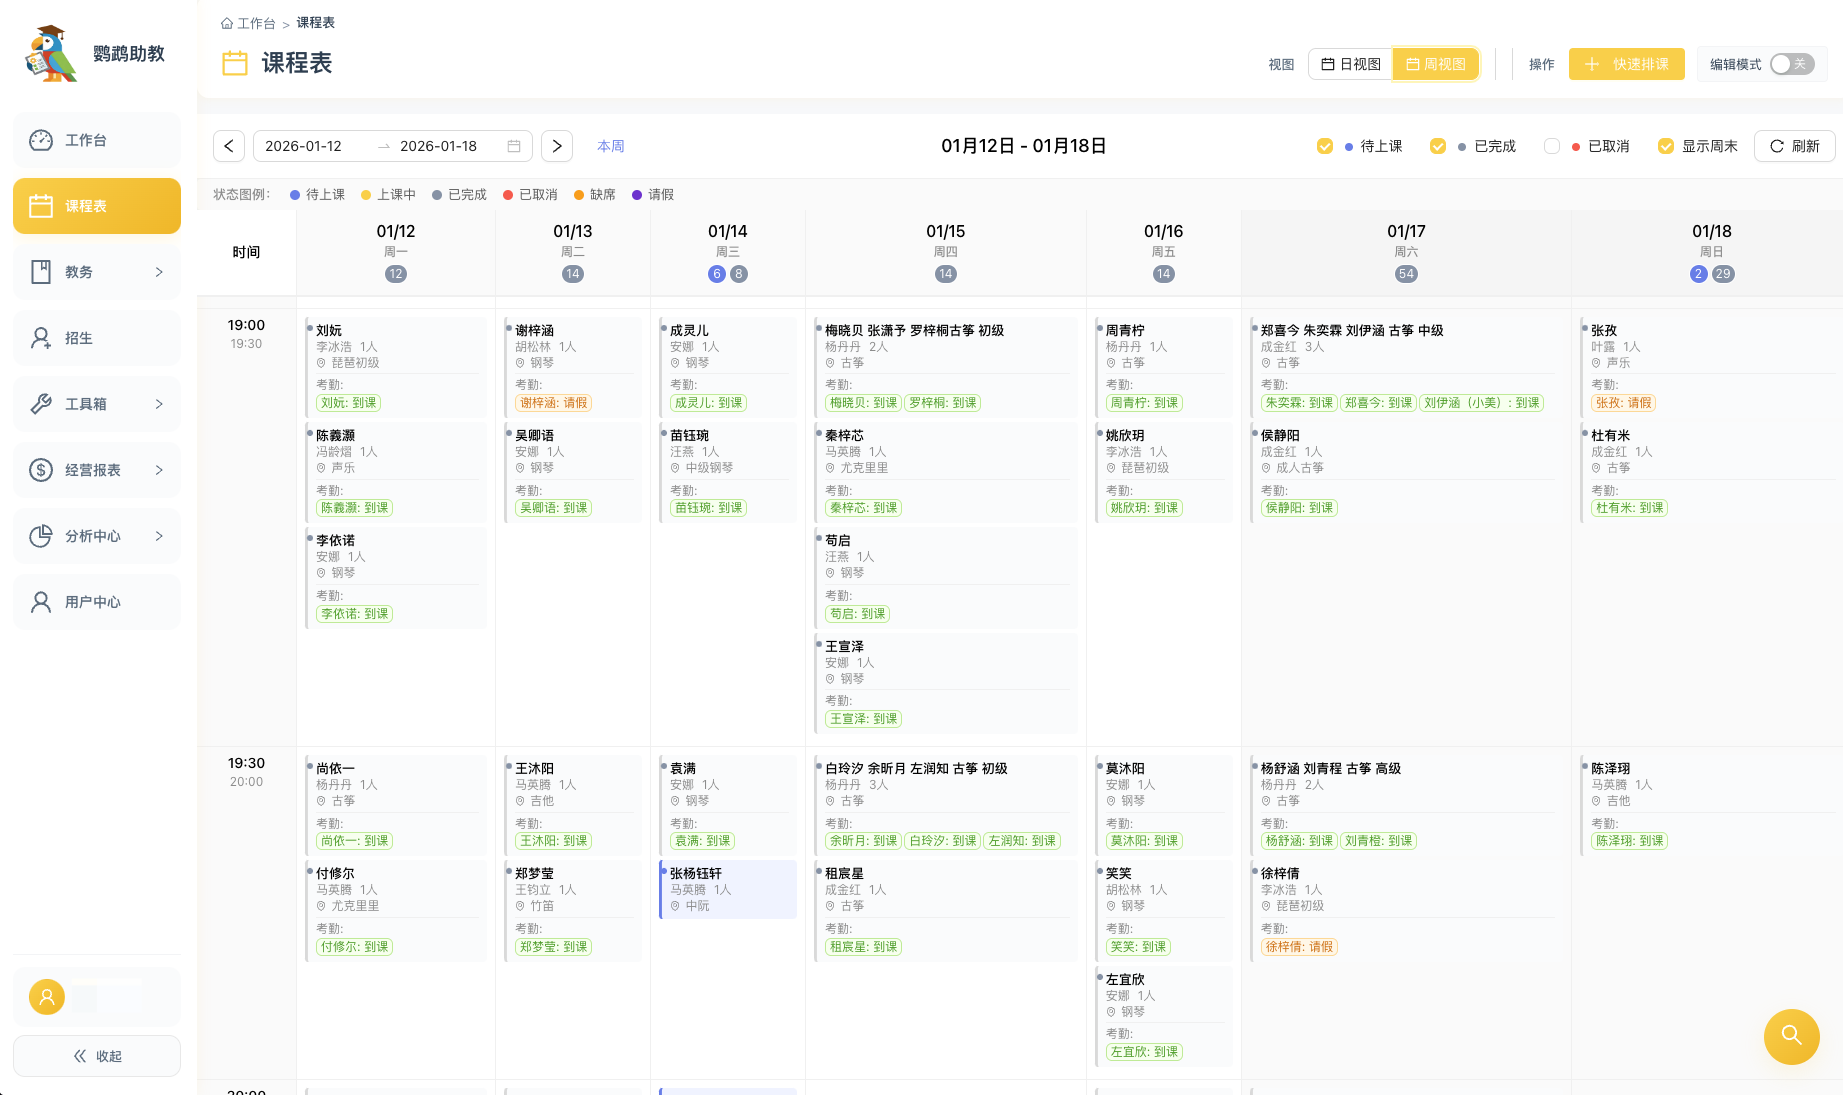Click the 本周 link

point(610,146)
